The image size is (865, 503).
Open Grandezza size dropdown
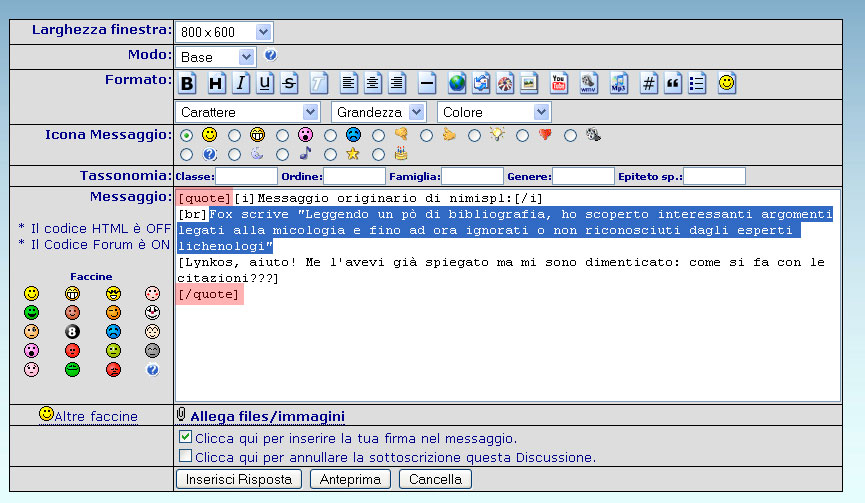click(x=378, y=112)
